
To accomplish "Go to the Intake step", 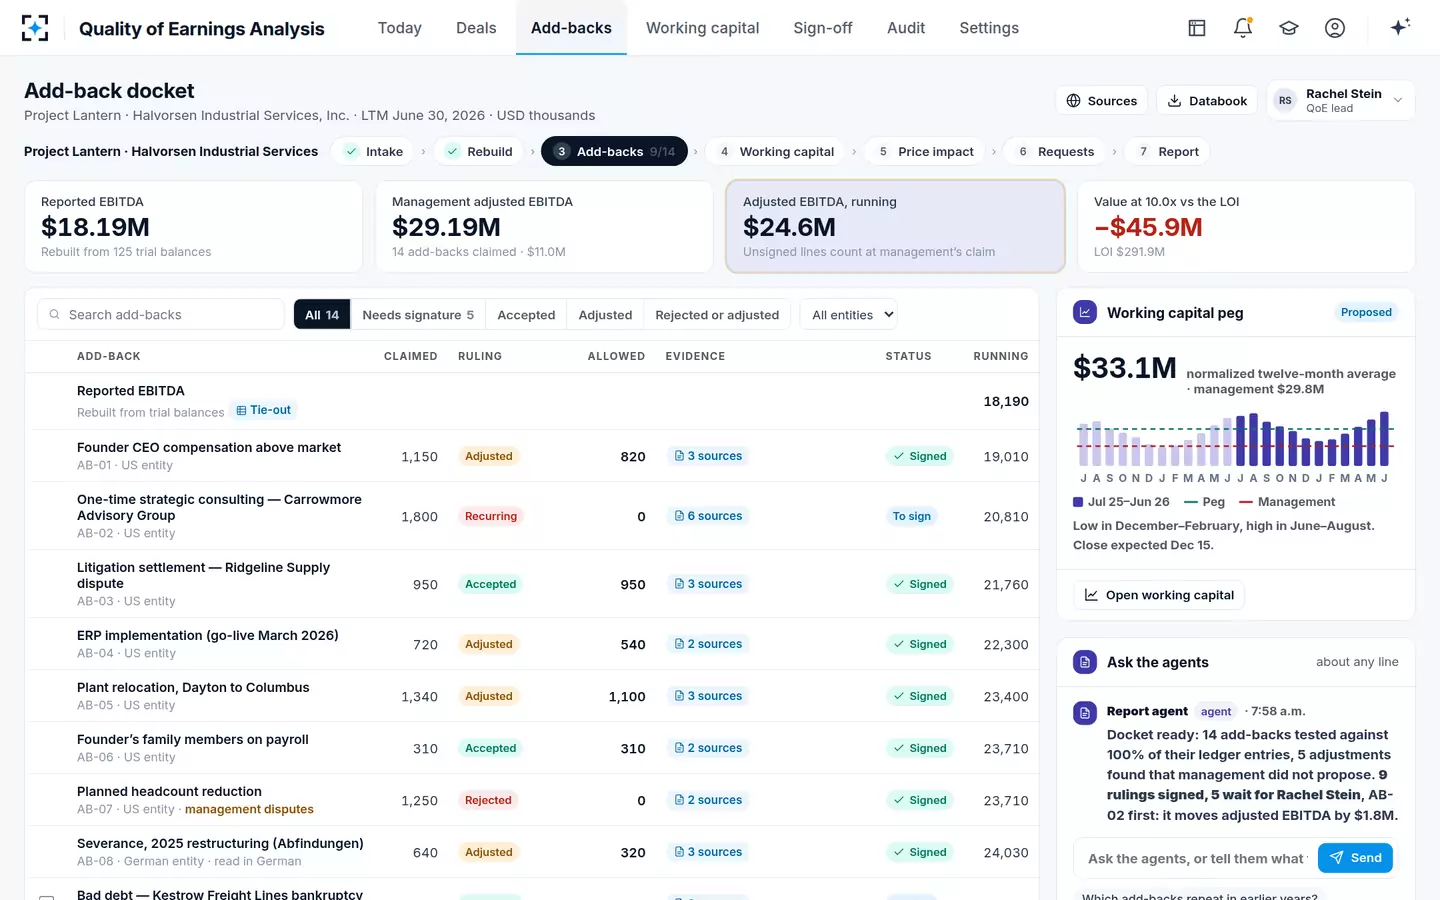I will 374,151.
